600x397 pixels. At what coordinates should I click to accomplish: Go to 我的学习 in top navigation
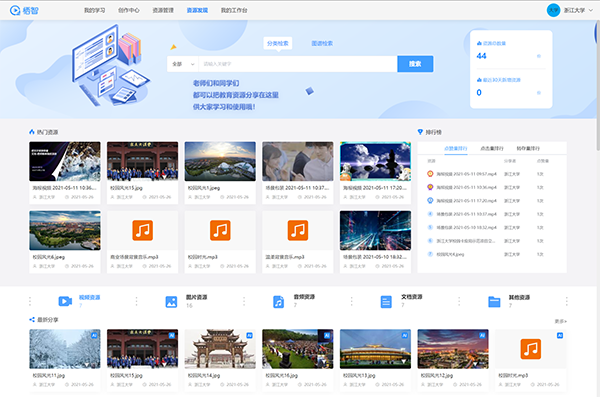95,10
